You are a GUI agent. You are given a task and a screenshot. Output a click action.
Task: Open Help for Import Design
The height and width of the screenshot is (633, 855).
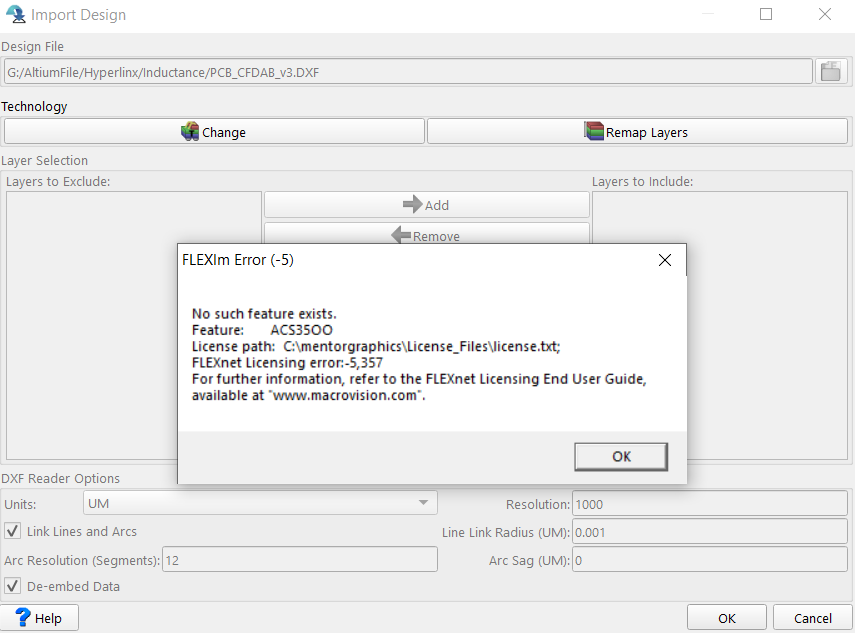40,618
